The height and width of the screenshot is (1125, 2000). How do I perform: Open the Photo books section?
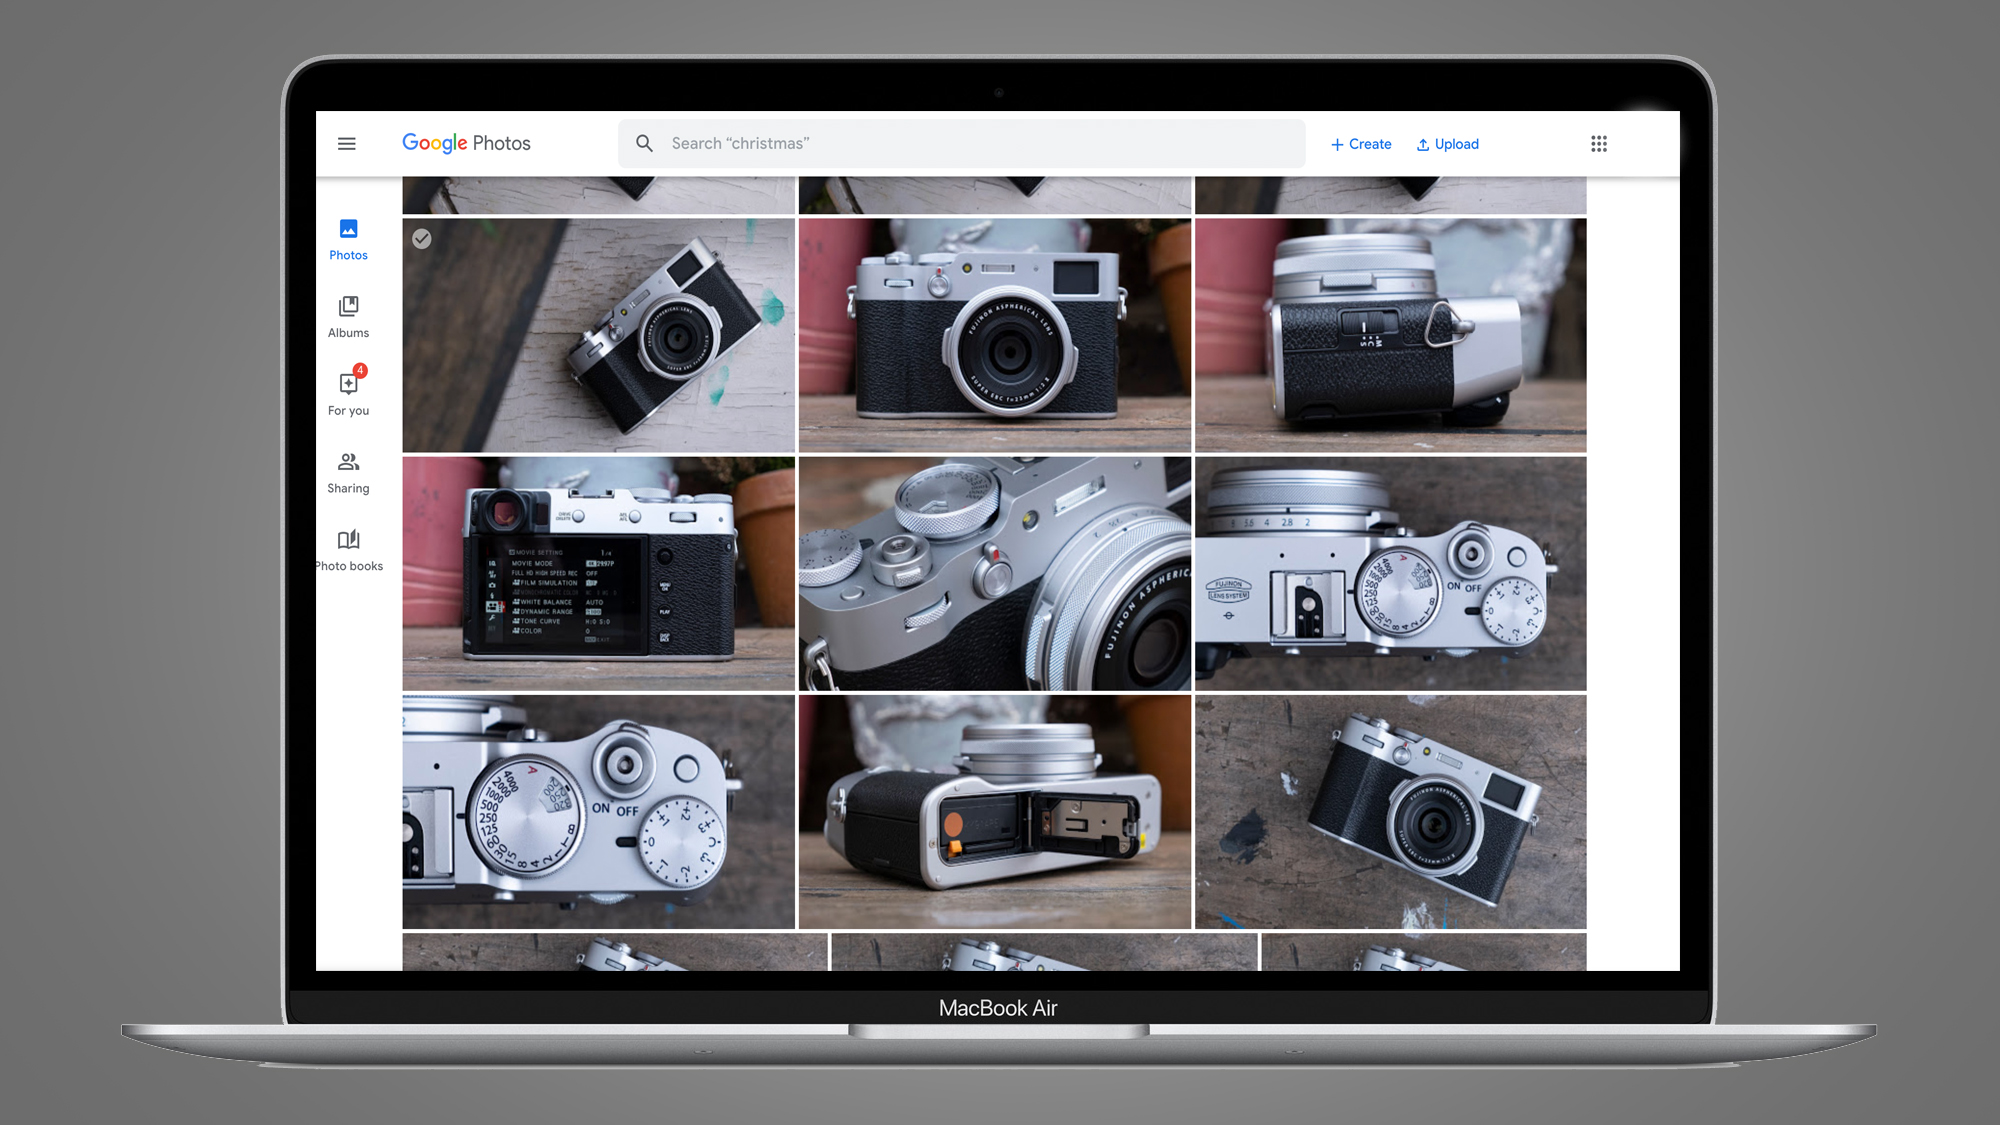[349, 549]
